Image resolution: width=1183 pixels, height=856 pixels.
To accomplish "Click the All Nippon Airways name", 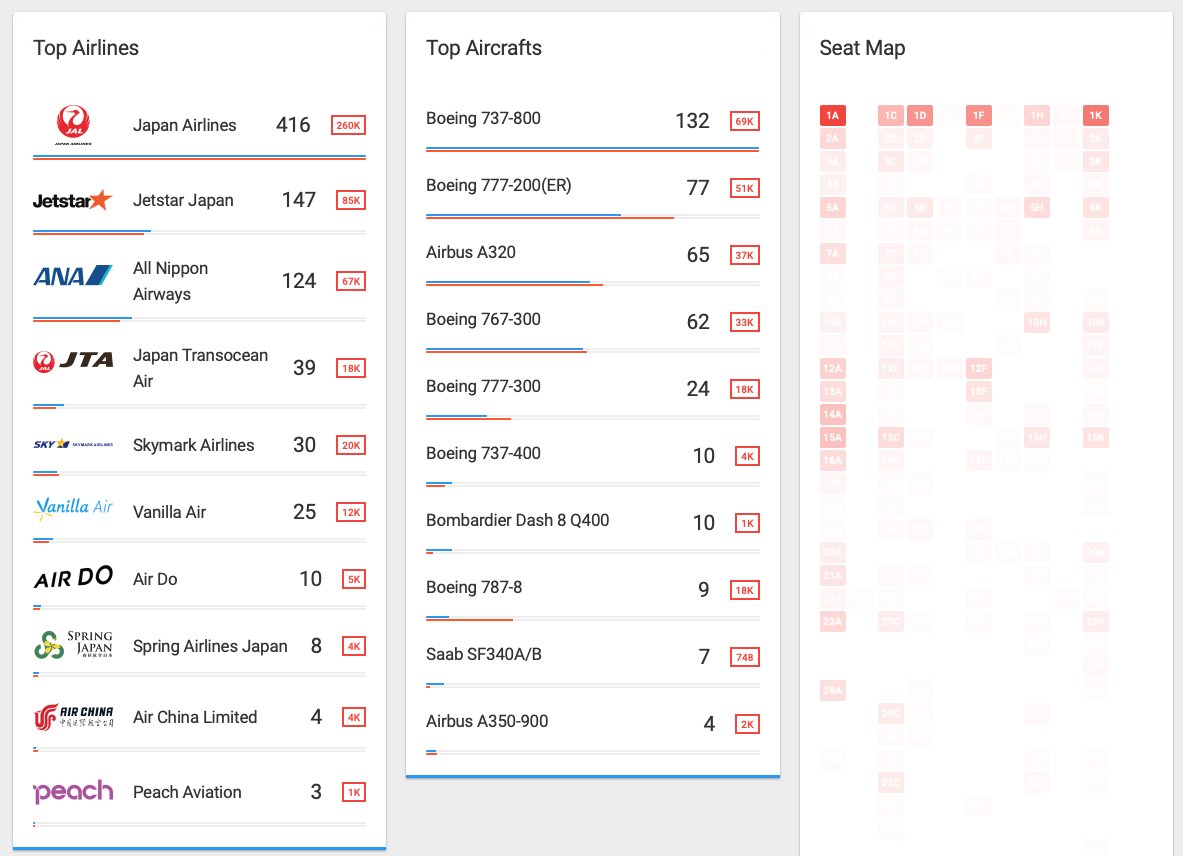I will 171,281.
